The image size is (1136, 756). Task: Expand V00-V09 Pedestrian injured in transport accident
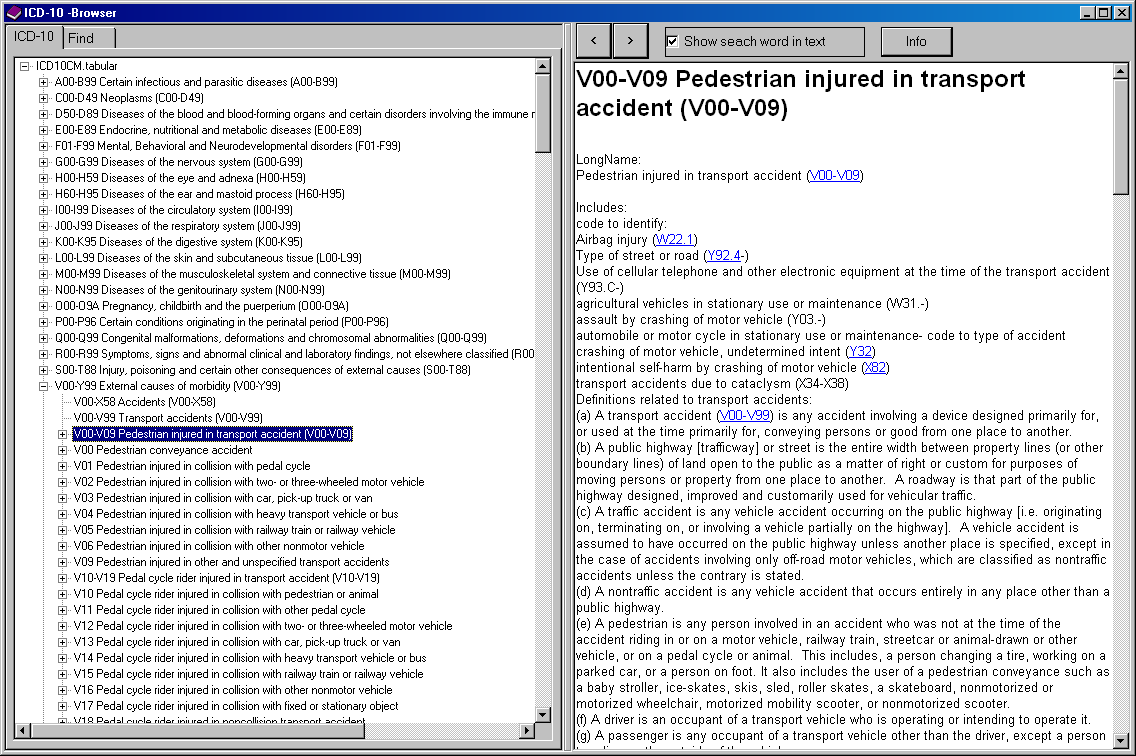click(x=62, y=434)
